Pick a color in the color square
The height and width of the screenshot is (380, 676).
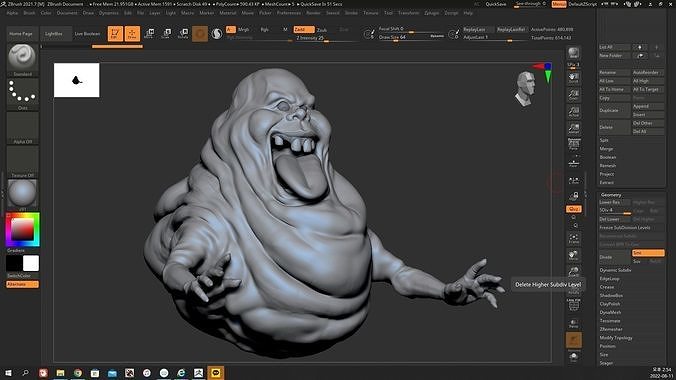pyautogui.click(x=22, y=229)
